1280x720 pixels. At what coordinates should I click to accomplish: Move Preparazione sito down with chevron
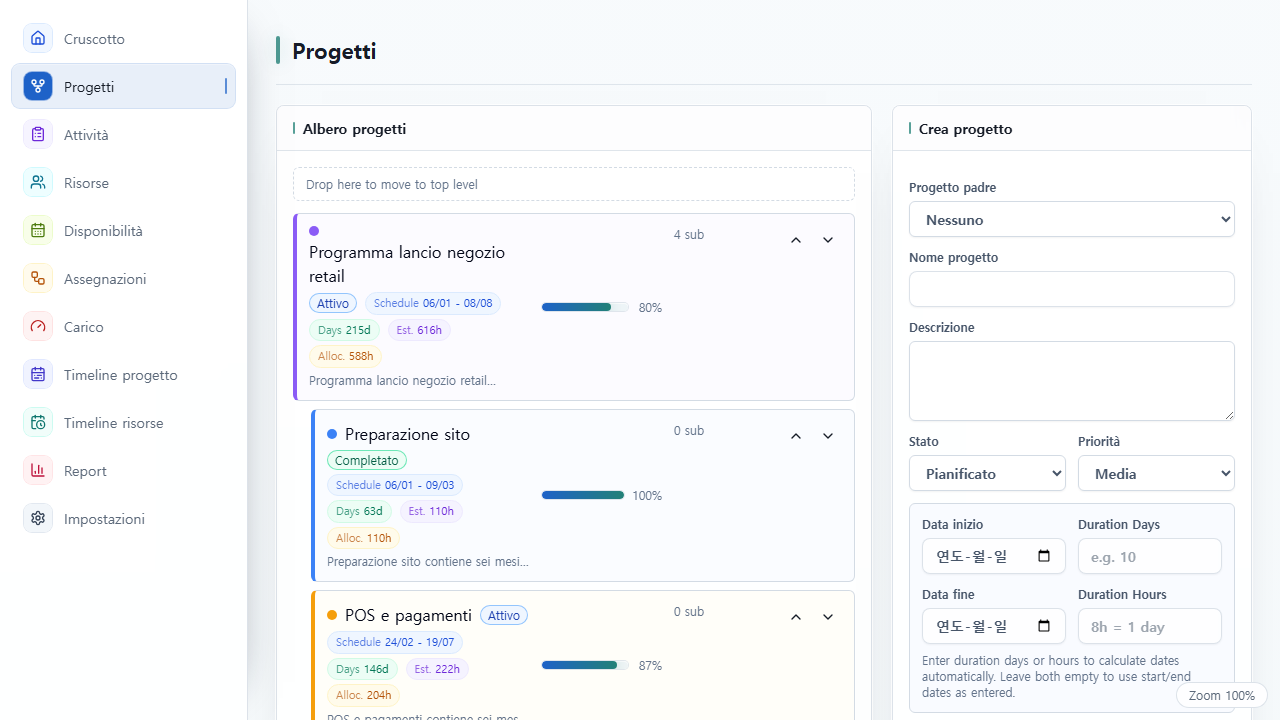[x=828, y=436]
